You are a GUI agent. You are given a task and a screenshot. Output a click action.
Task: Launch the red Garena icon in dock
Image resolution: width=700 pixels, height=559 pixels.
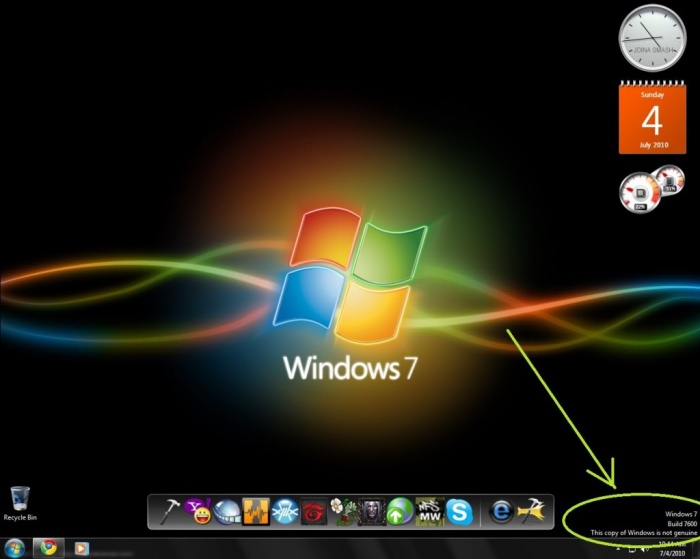point(314,513)
